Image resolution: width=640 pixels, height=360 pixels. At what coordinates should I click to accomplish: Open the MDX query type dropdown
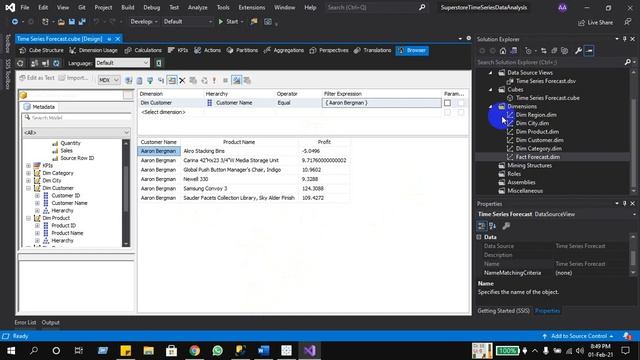(109, 80)
